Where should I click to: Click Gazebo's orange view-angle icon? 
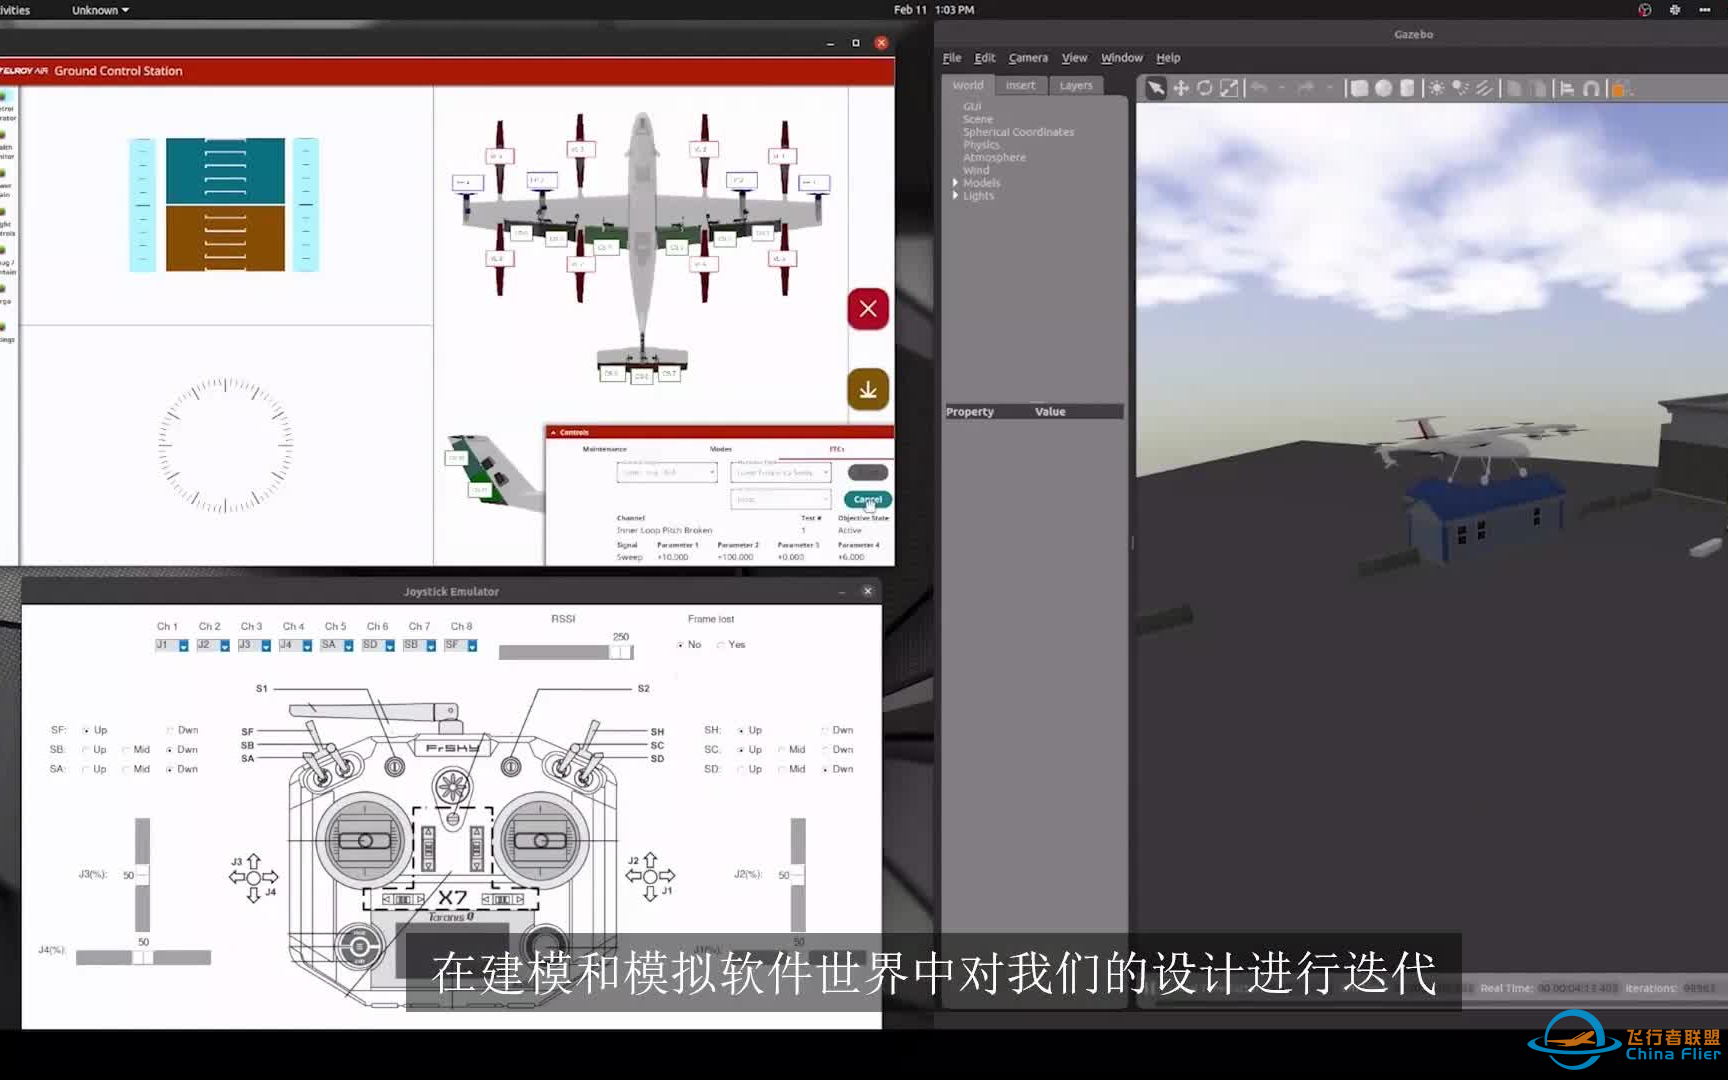[1621, 88]
